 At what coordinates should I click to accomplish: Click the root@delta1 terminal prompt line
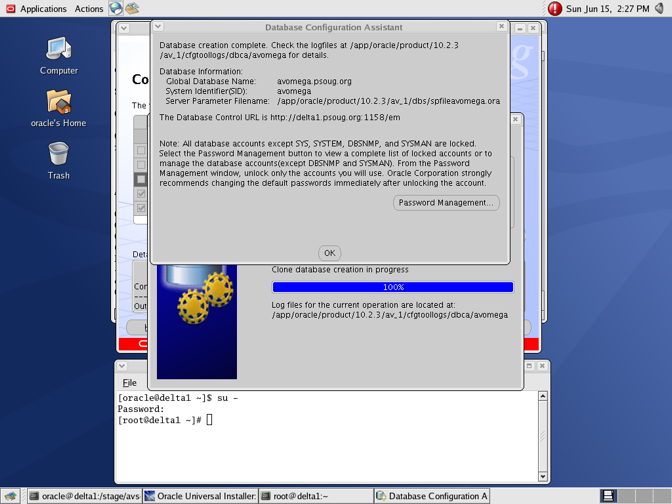click(x=165, y=420)
